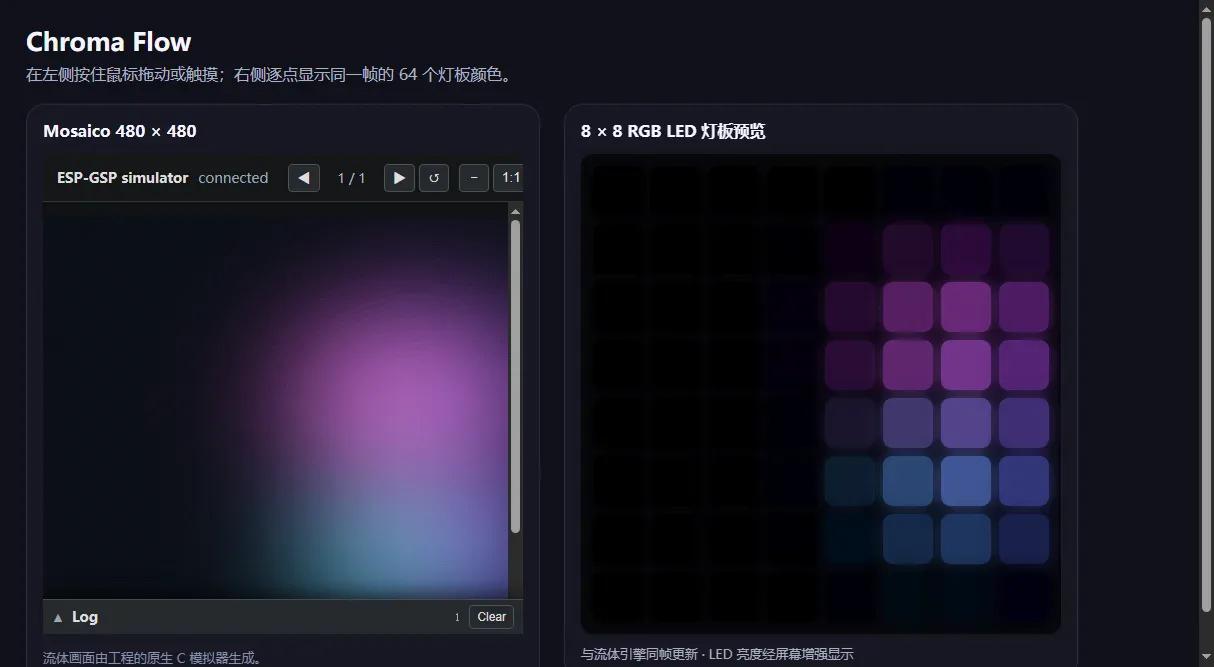
Task: Click the "ESP-GSP simulator" label
Action: pyautogui.click(x=123, y=178)
